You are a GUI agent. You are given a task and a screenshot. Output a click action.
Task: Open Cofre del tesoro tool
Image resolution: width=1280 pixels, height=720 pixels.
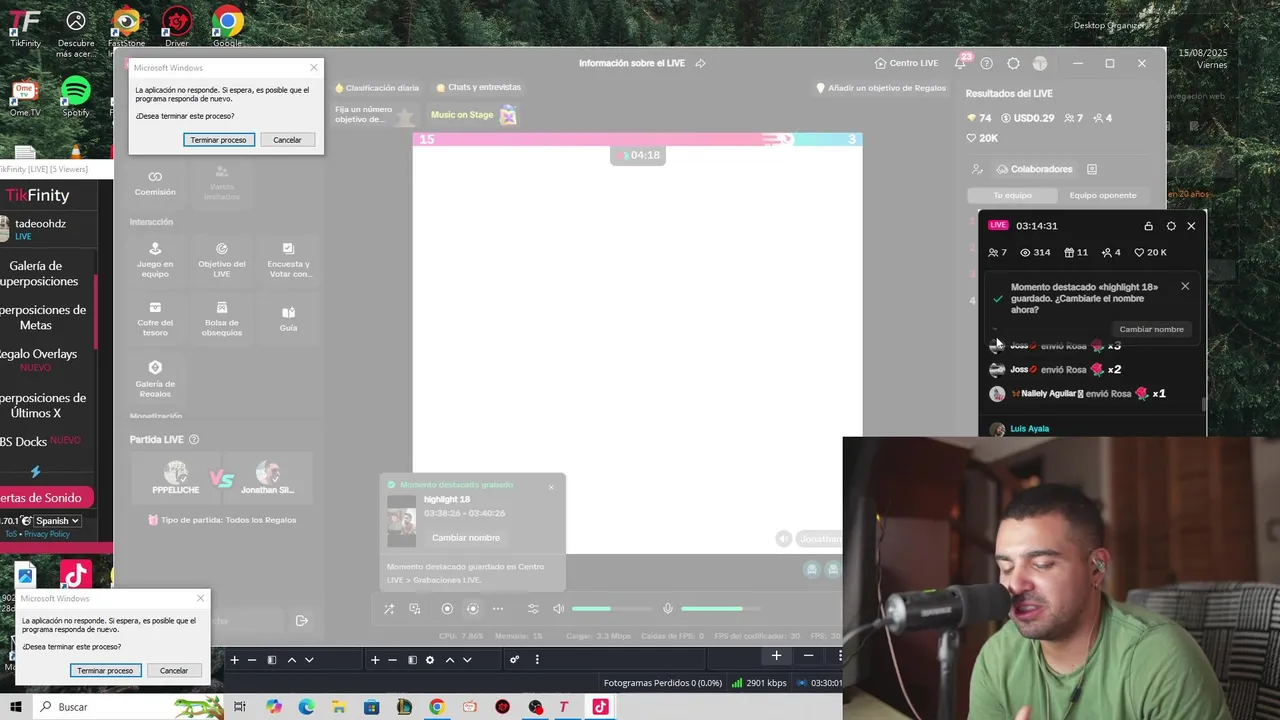click(x=155, y=318)
